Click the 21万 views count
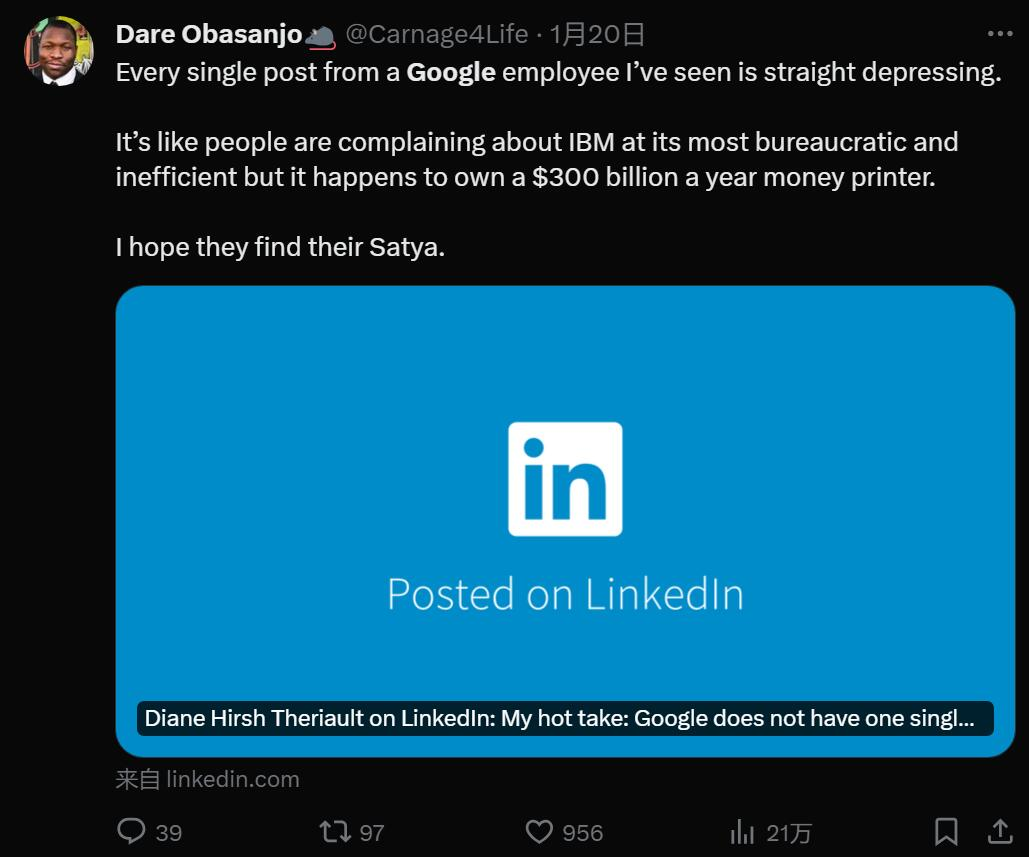The width and height of the screenshot is (1029, 857). (789, 832)
